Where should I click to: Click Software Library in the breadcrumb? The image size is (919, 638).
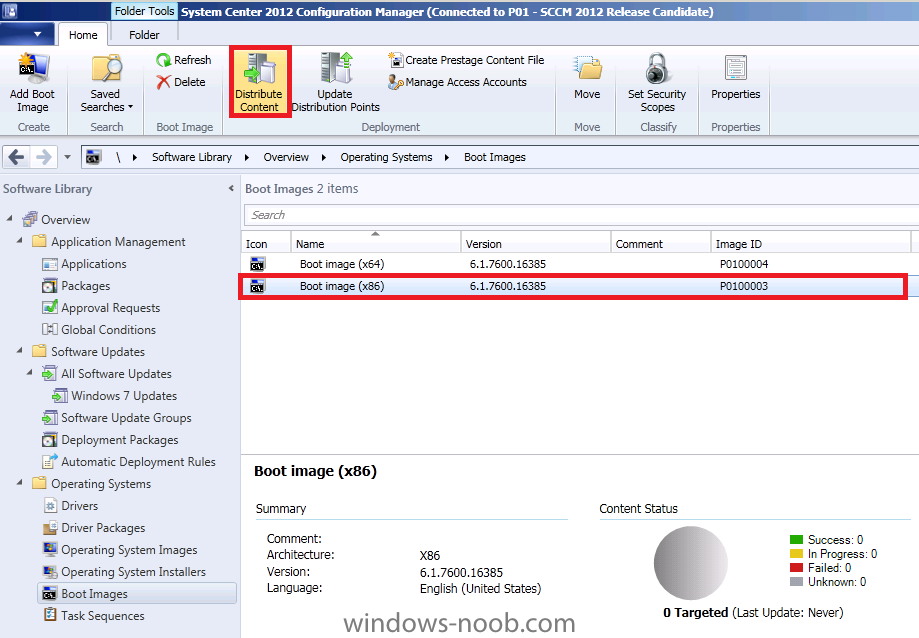pos(192,157)
